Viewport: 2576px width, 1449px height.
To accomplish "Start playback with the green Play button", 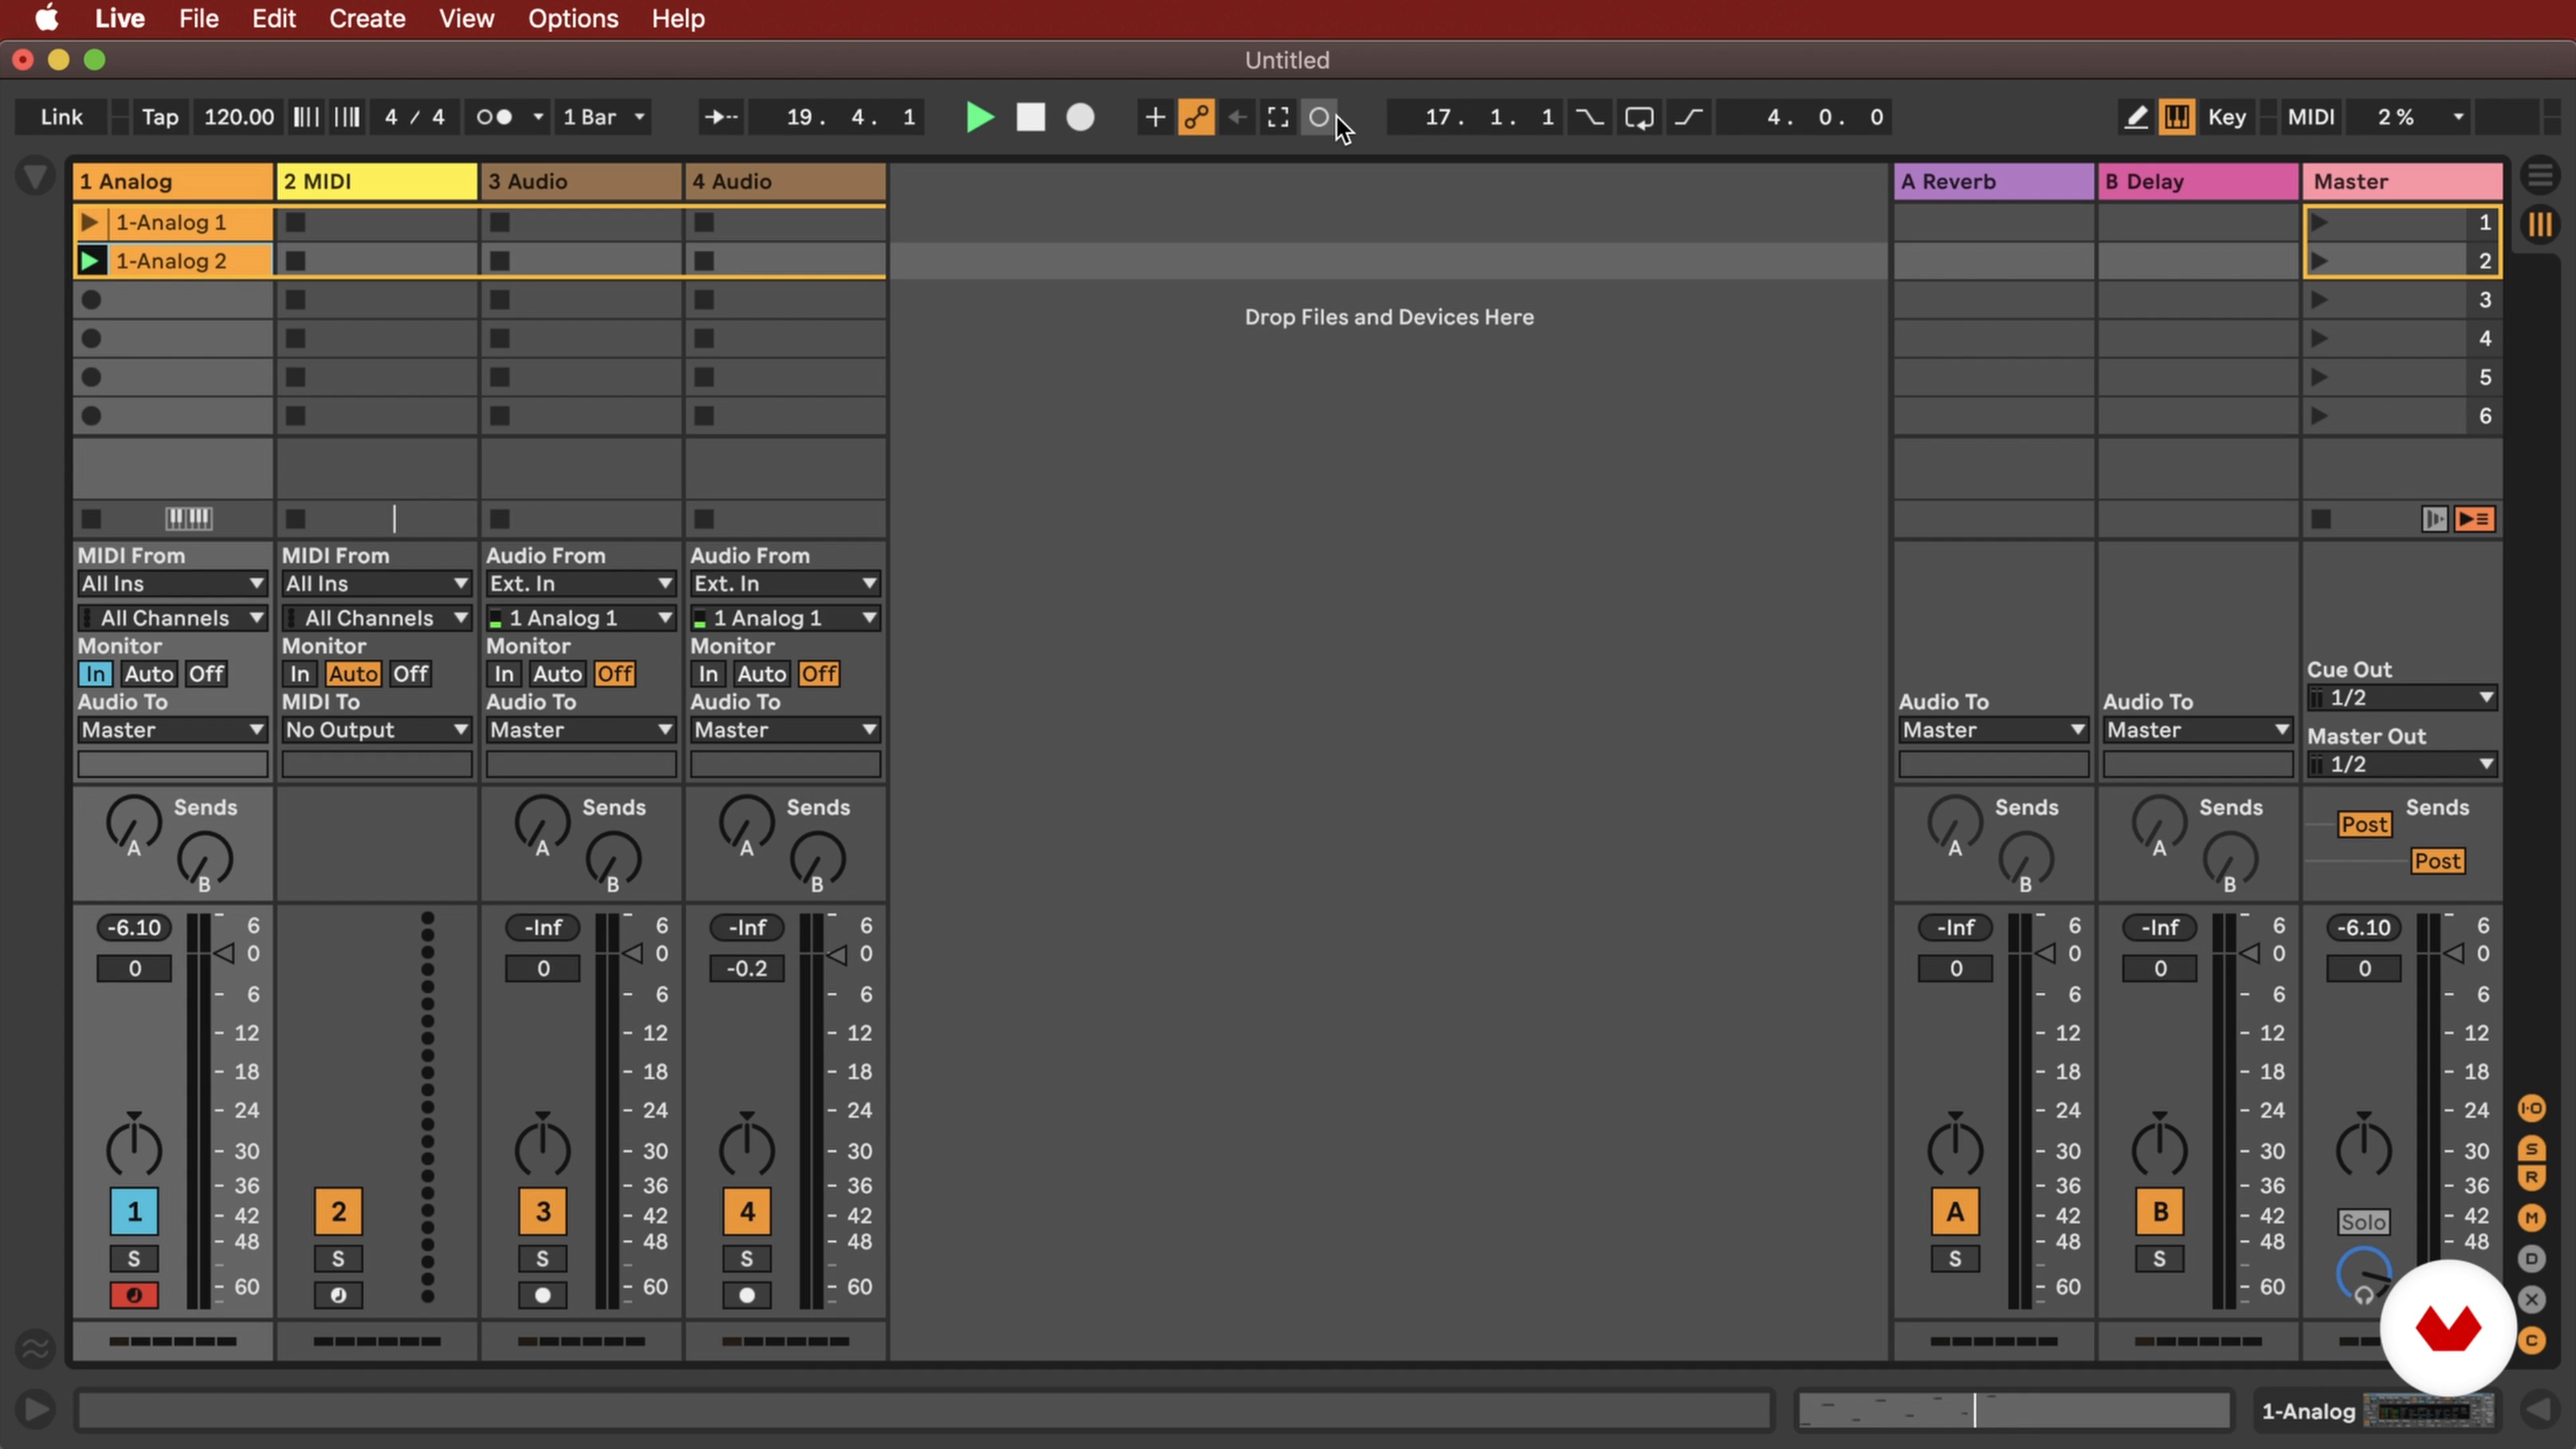I will tap(980, 117).
